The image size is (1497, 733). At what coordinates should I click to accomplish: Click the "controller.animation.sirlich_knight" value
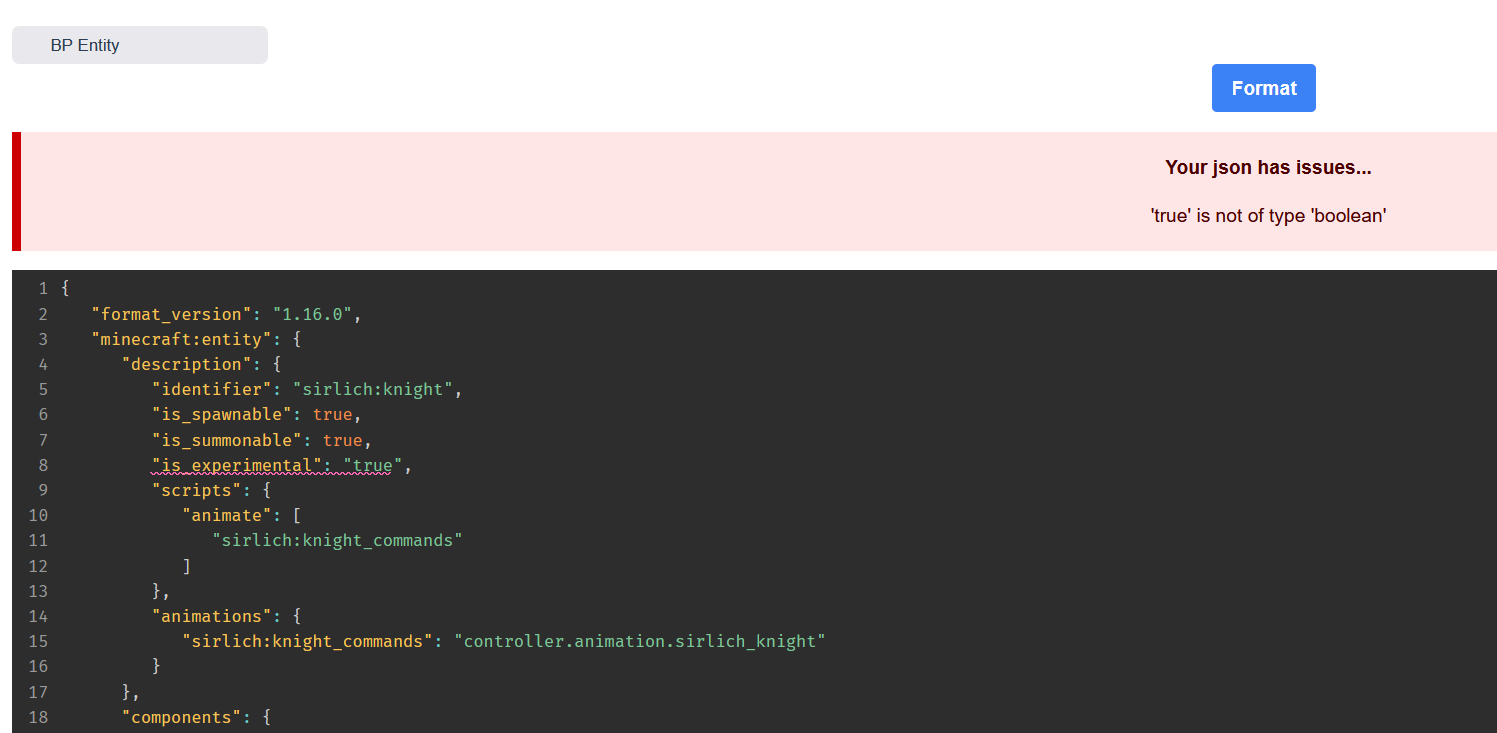click(x=640, y=641)
